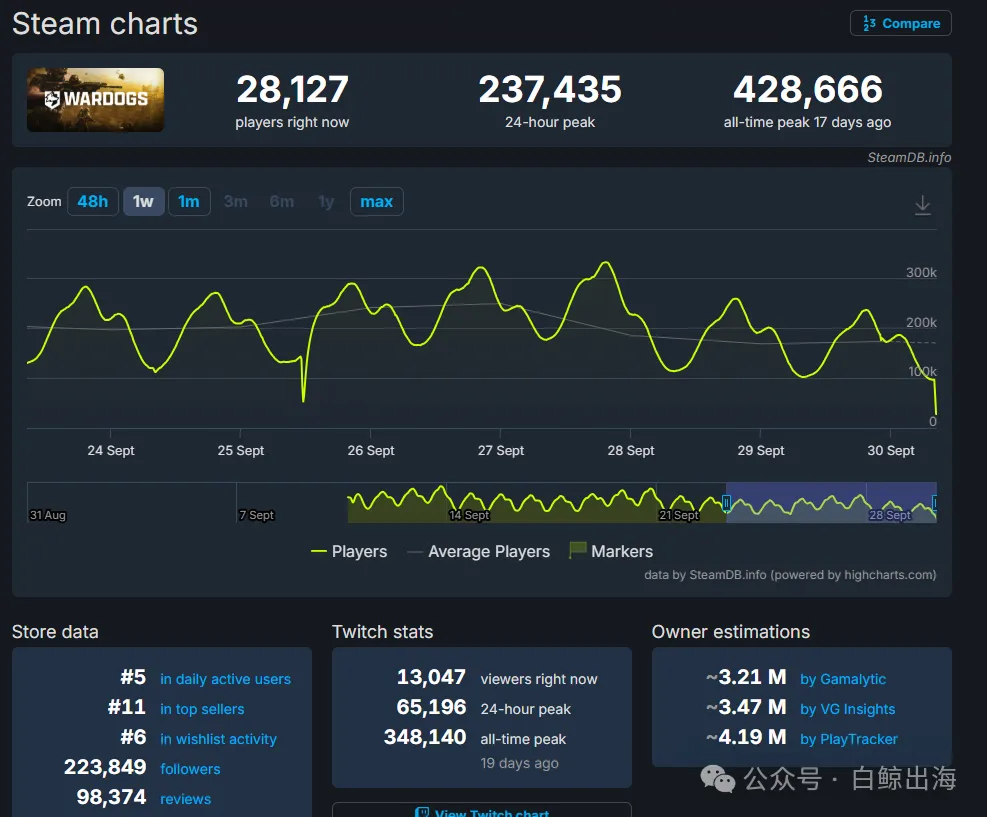
Task: Switch zoom to 1m
Action: (189, 201)
